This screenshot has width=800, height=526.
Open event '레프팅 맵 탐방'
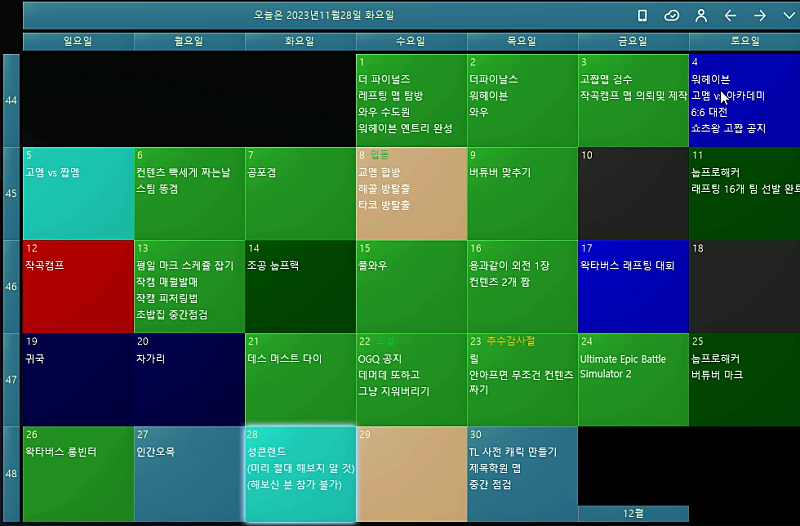pyautogui.click(x=390, y=96)
